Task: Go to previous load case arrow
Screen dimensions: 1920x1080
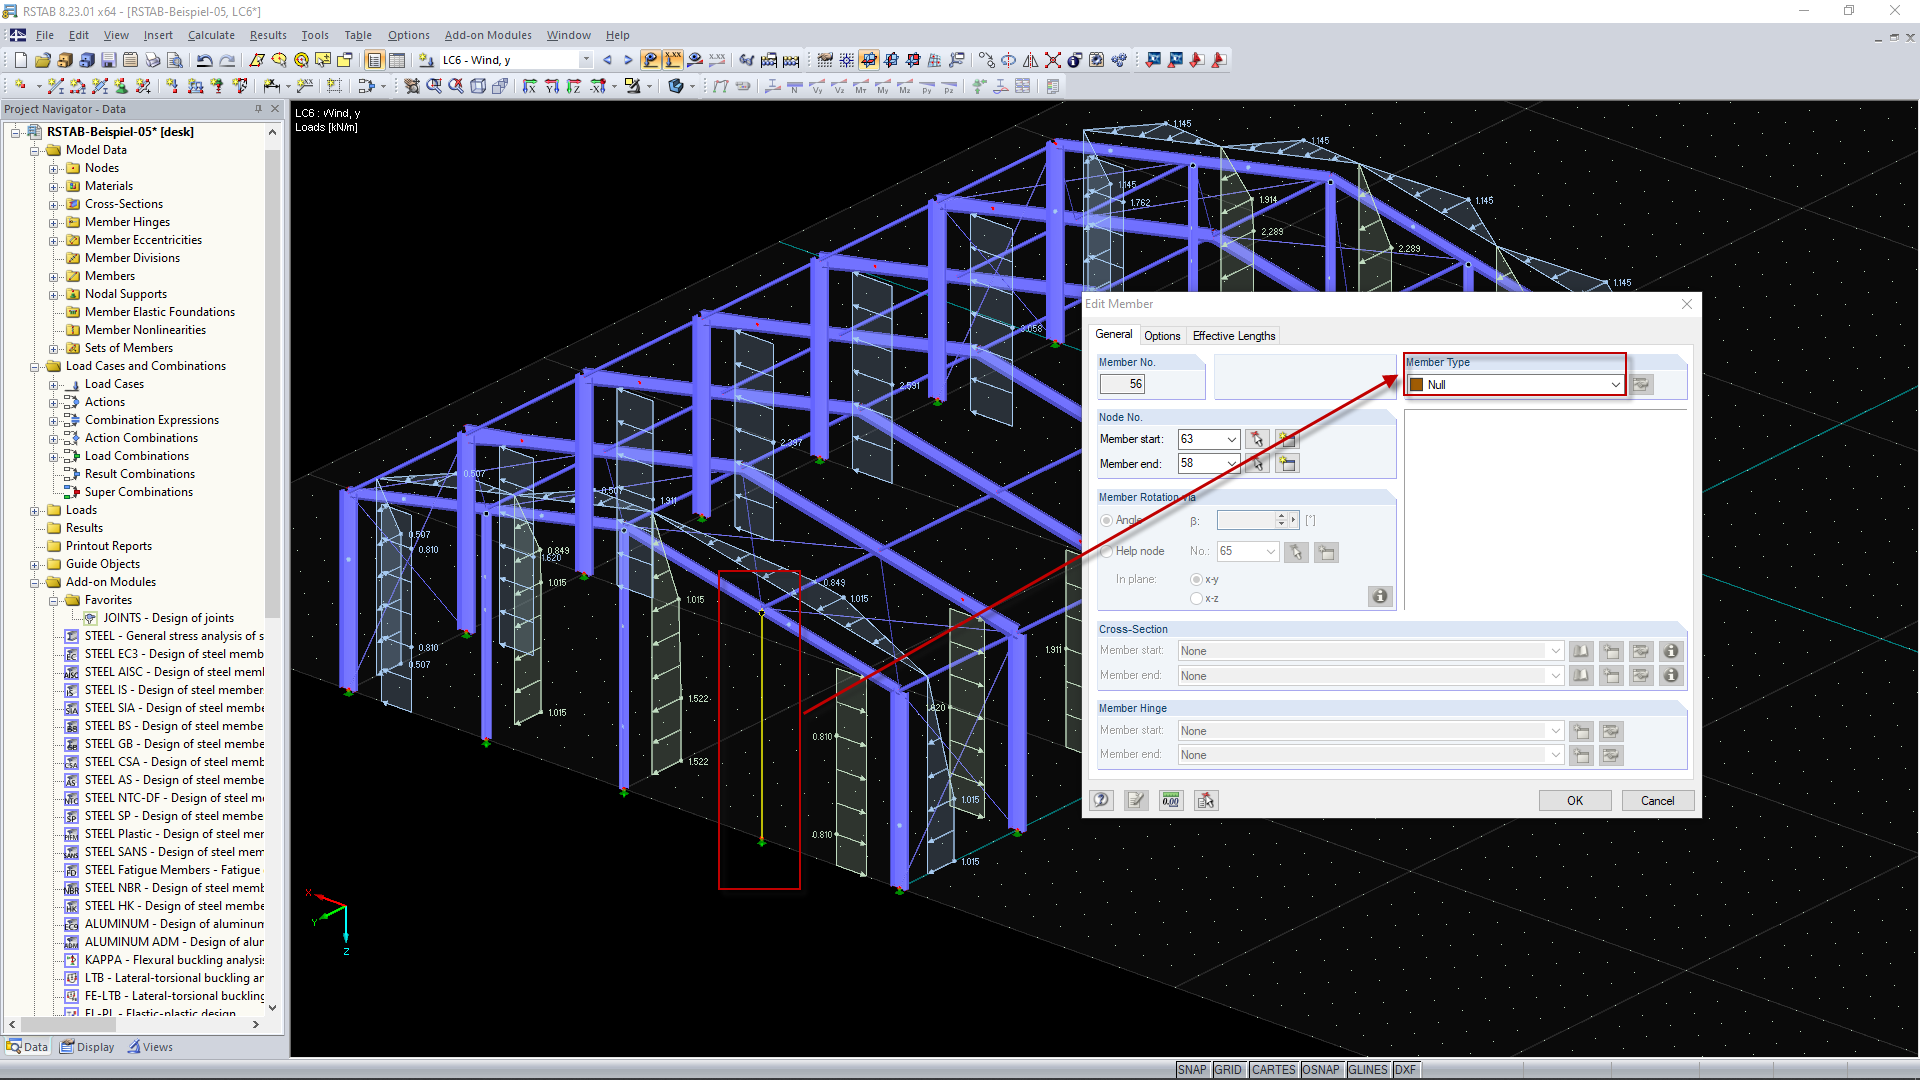Action: [607, 60]
